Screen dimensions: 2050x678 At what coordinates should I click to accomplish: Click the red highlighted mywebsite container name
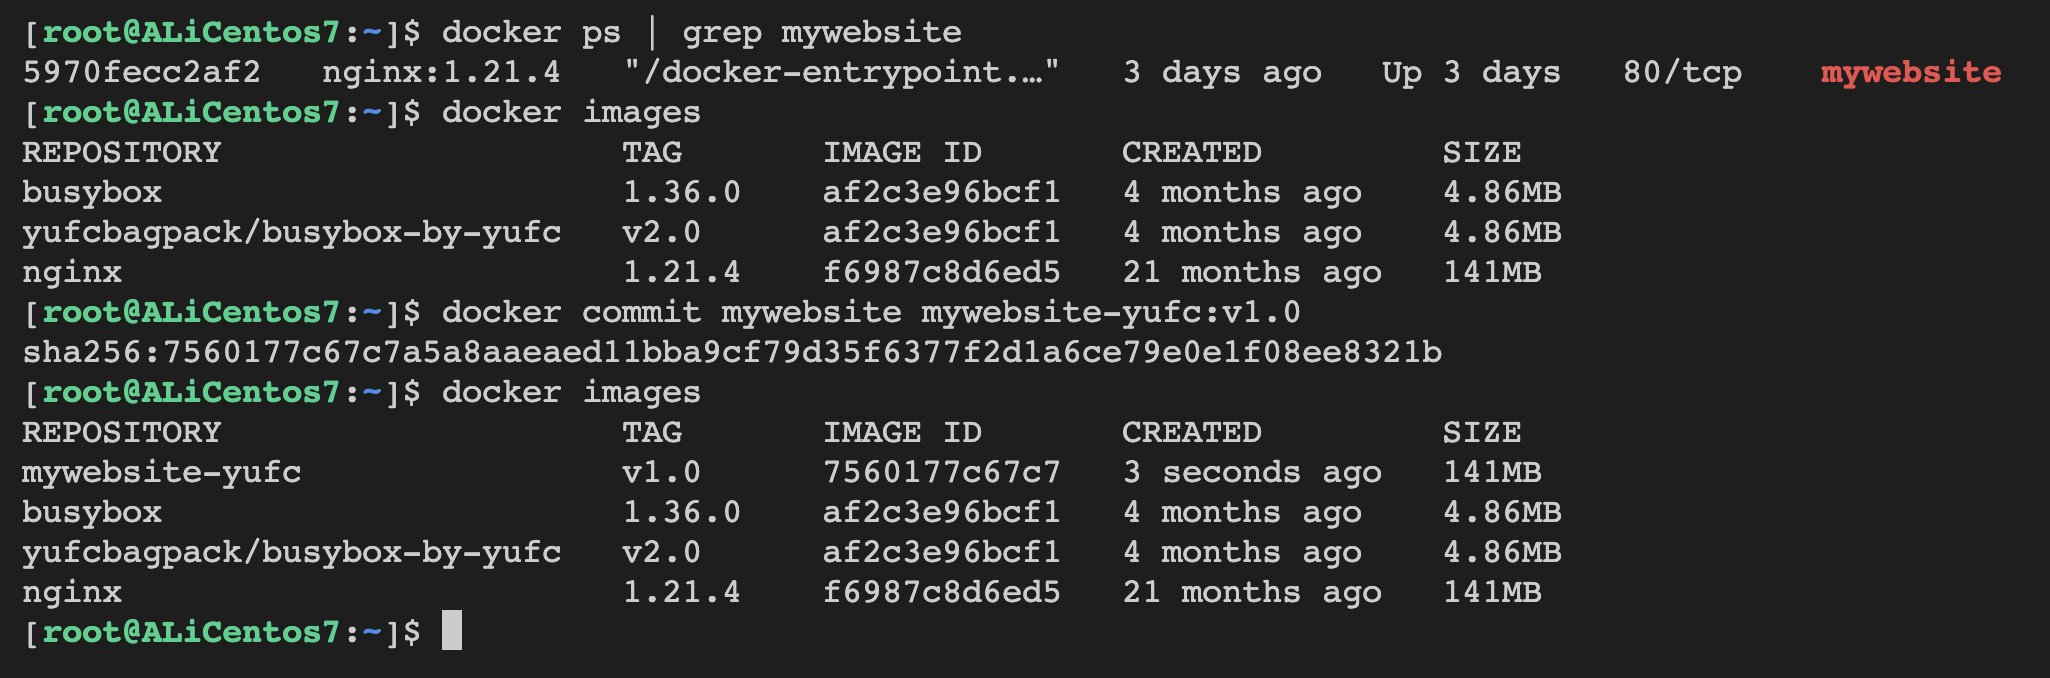click(x=1911, y=72)
